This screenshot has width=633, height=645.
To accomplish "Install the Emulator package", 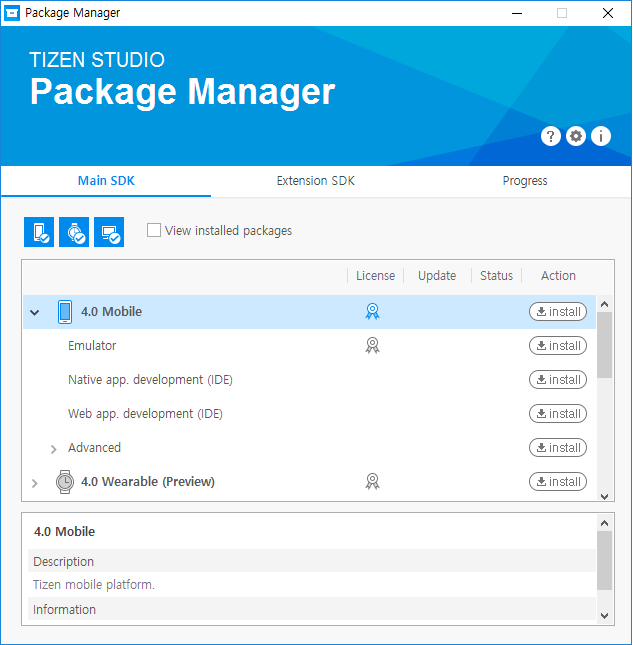I will (x=558, y=345).
